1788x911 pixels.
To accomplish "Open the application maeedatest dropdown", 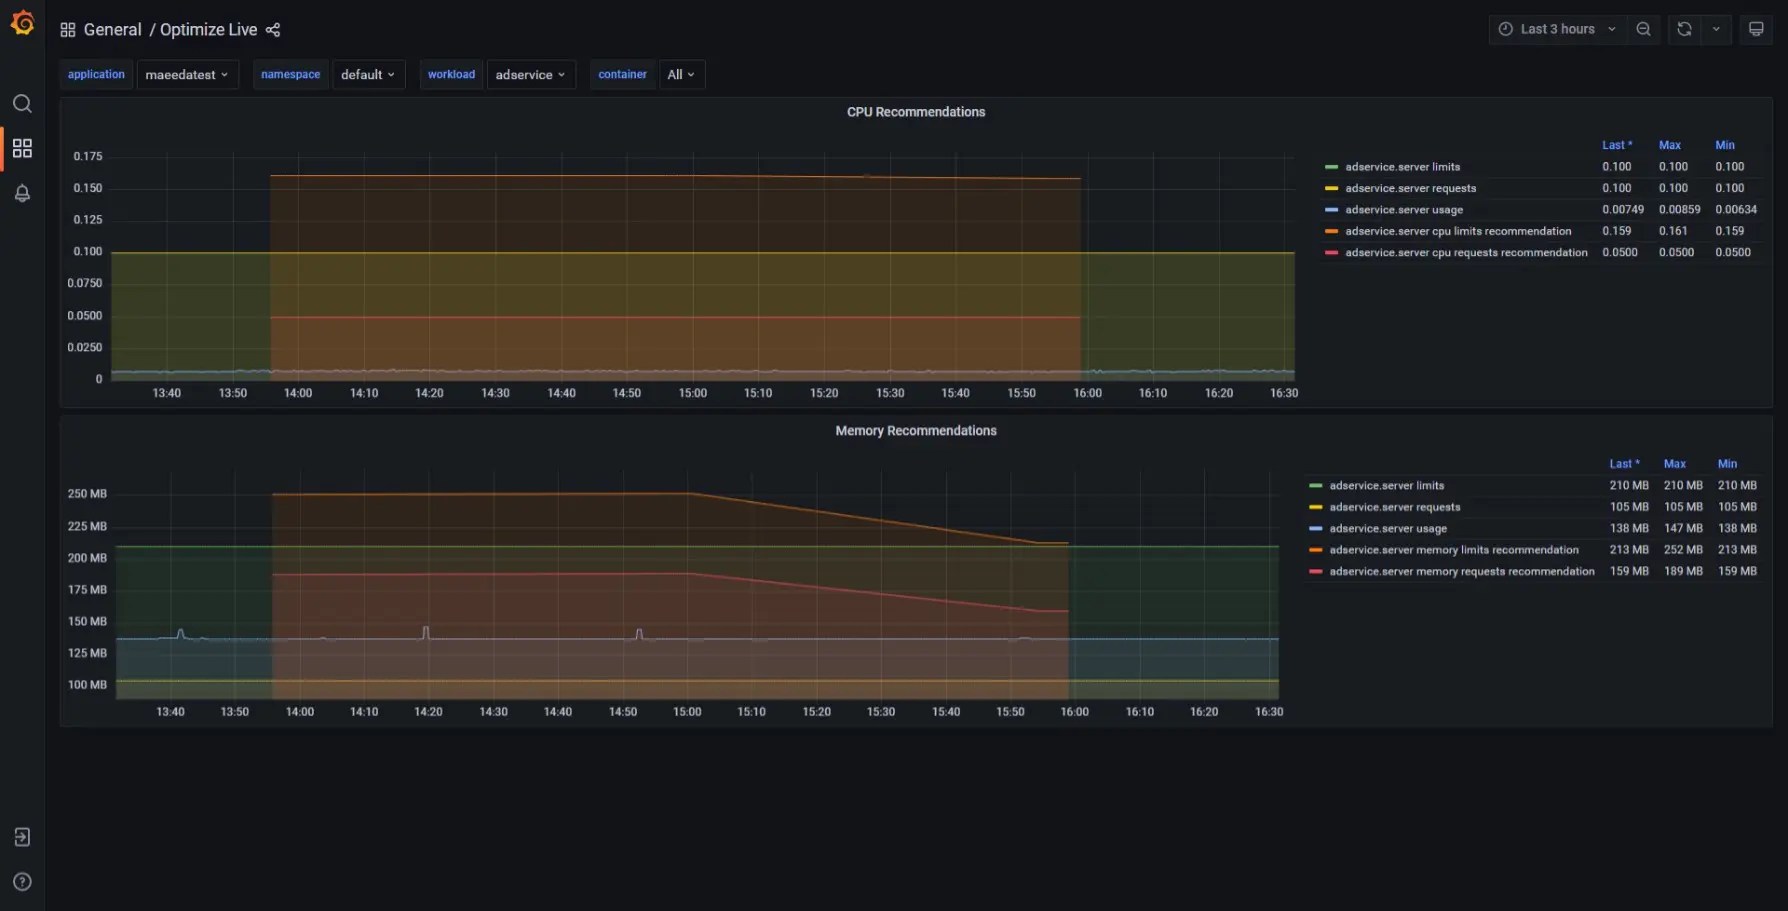I will [187, 75].
